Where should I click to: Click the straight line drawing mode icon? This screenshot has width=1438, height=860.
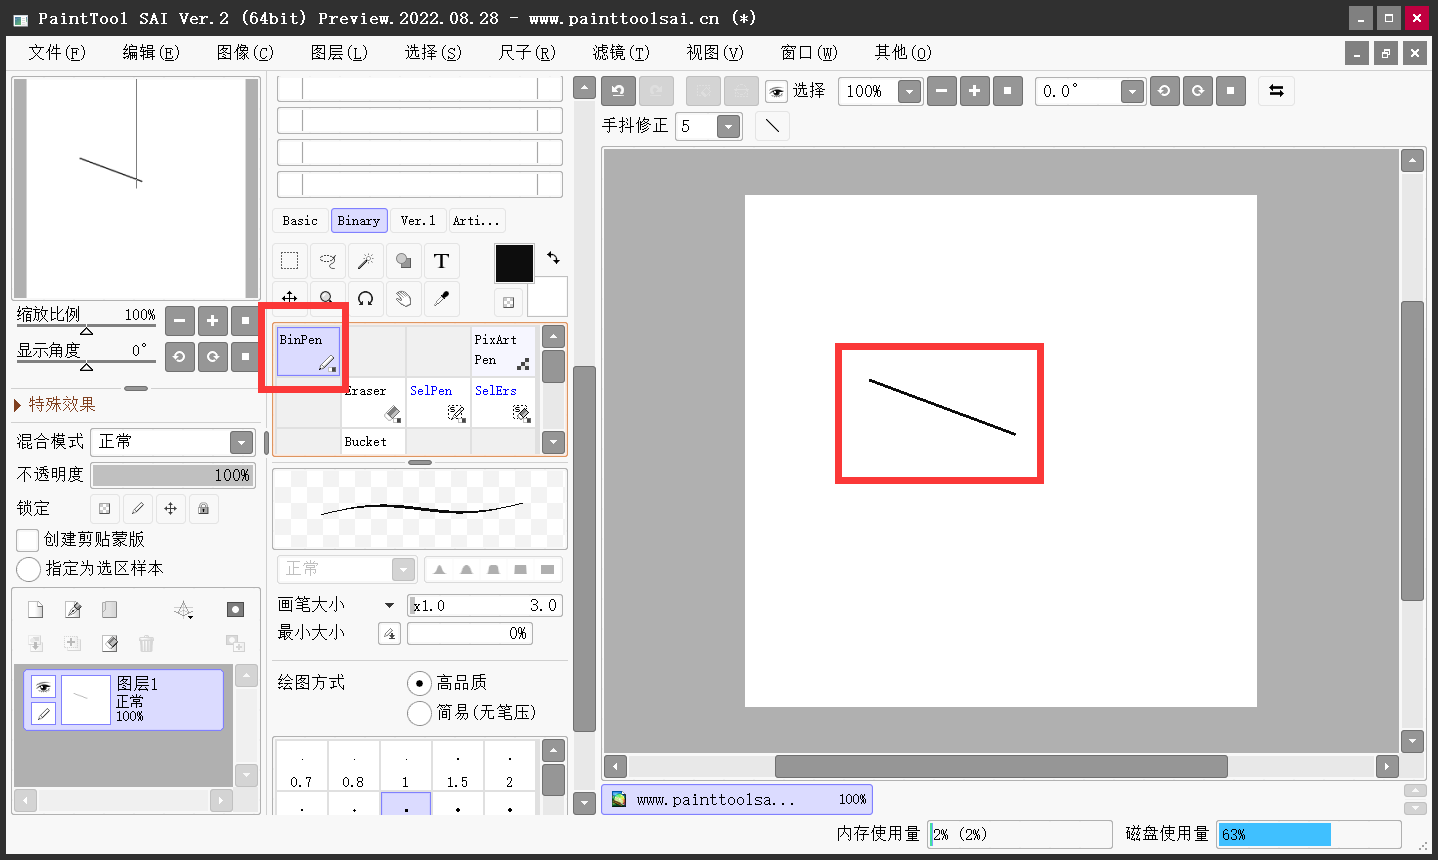coord(772,126)
